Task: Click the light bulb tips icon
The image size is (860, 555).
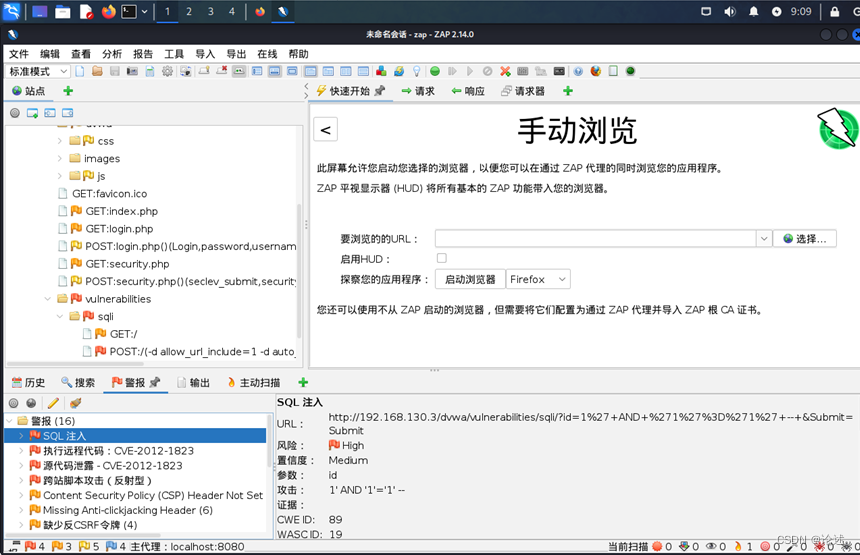Action: [416, 71]
